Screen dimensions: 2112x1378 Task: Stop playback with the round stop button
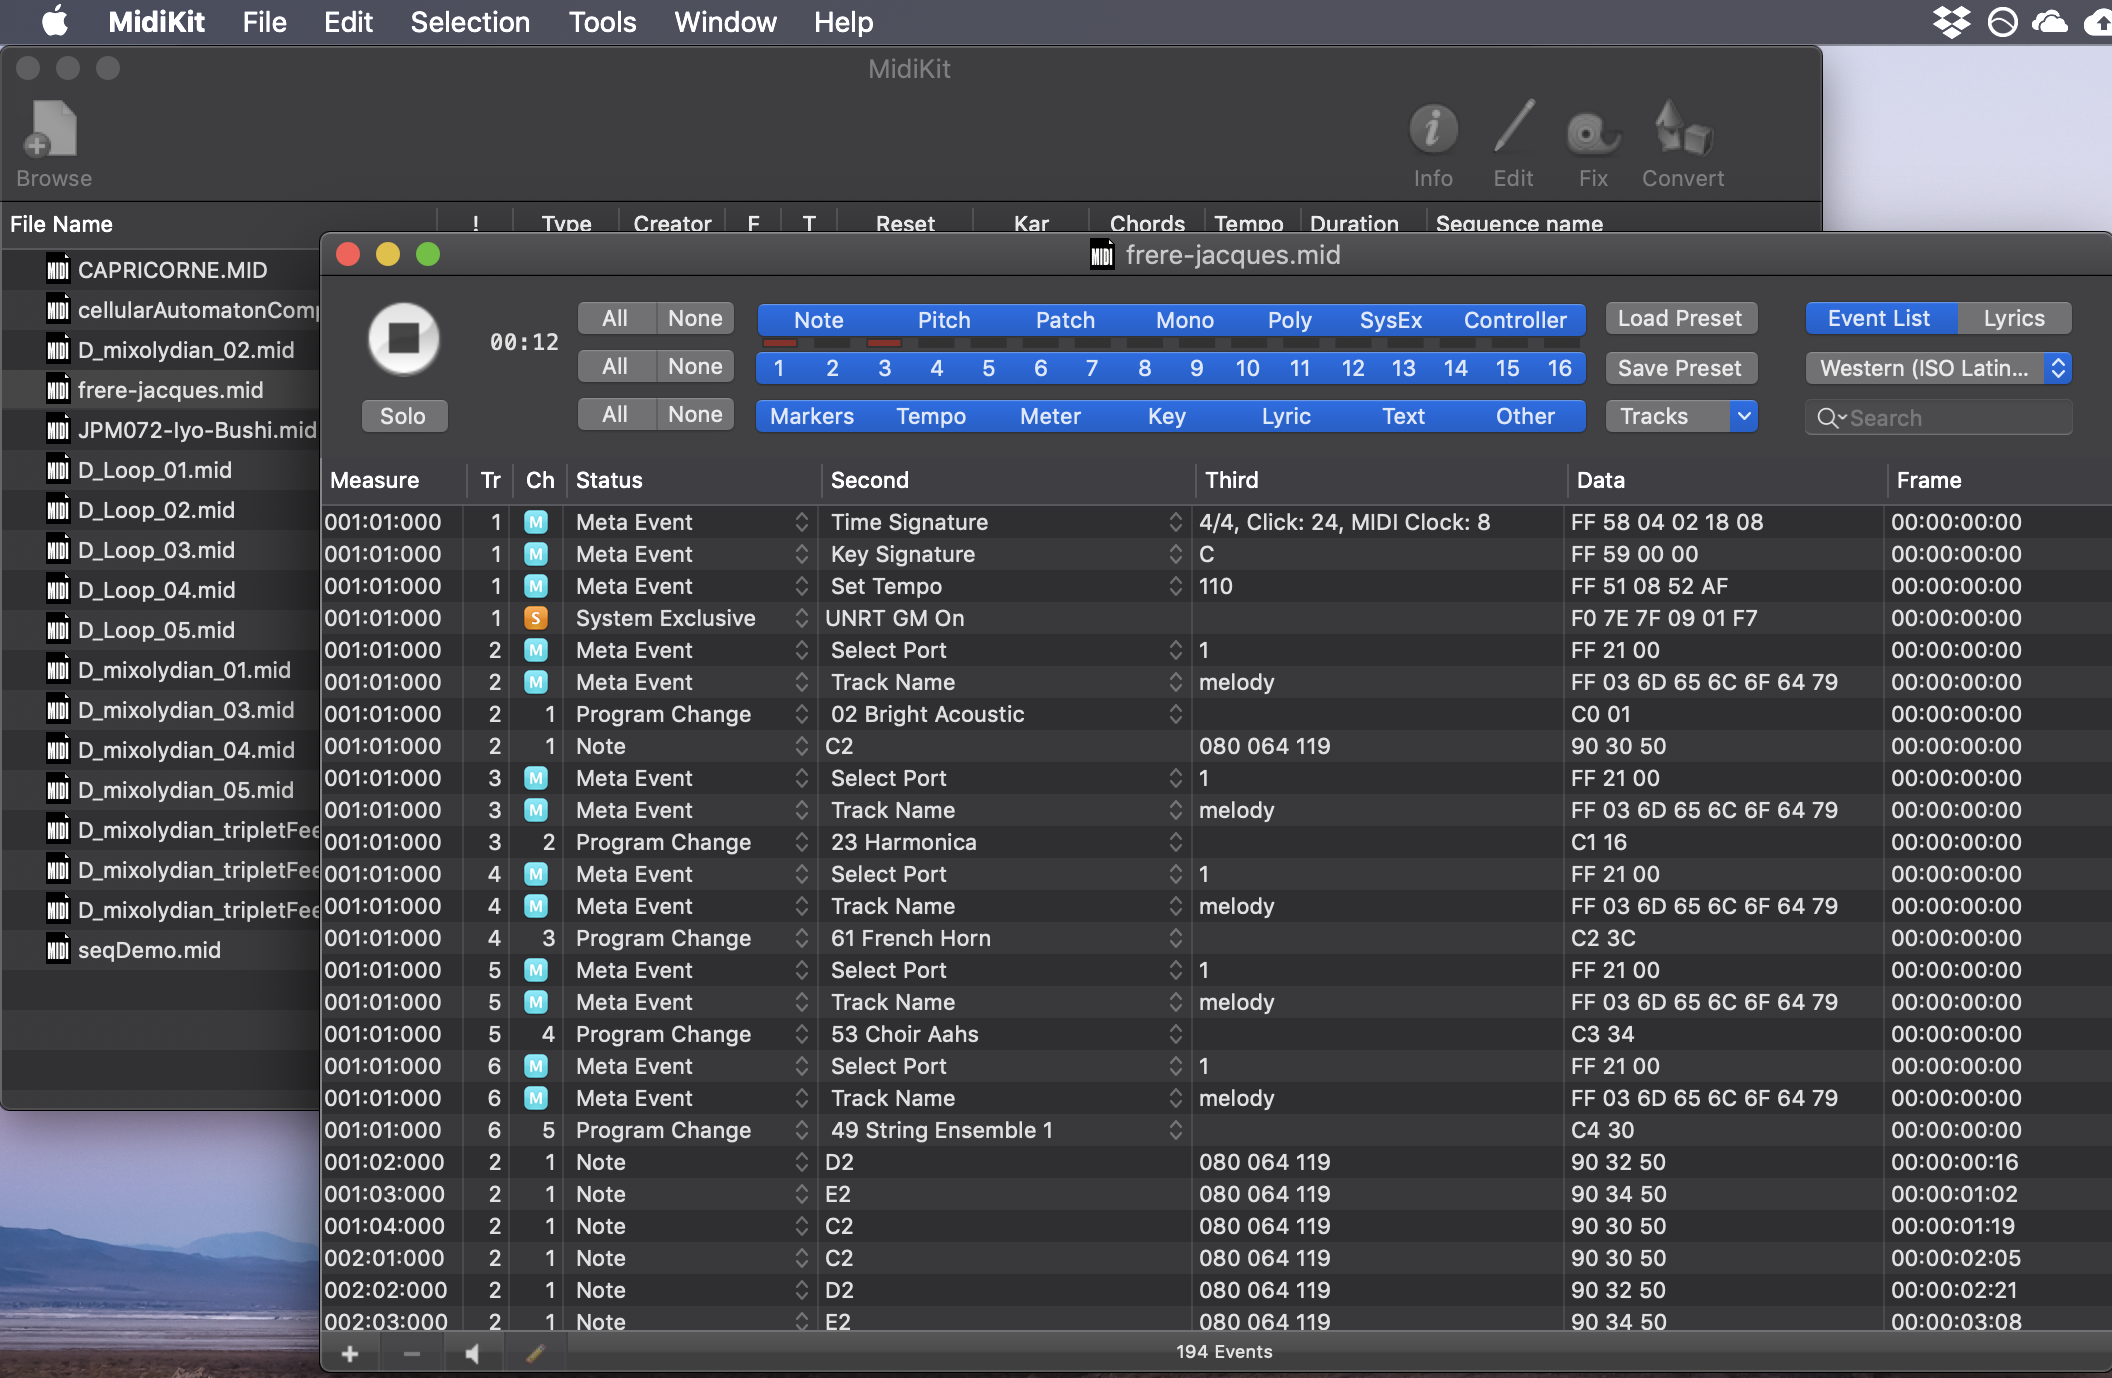point(404,338)
